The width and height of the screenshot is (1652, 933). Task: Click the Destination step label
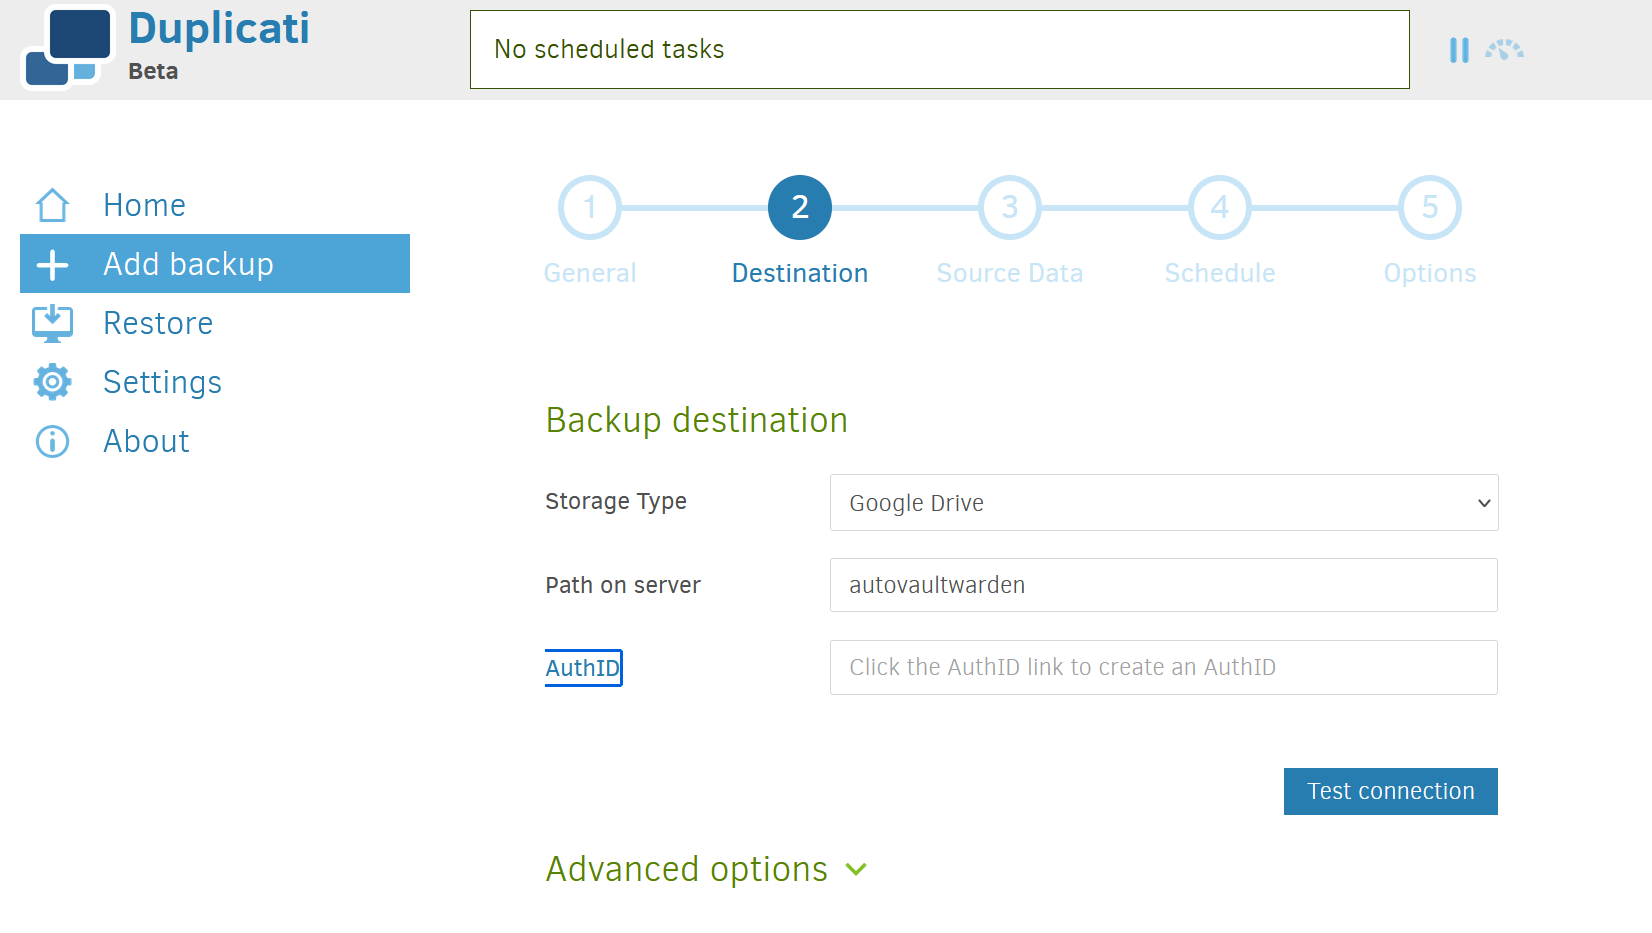click(800, 273)
